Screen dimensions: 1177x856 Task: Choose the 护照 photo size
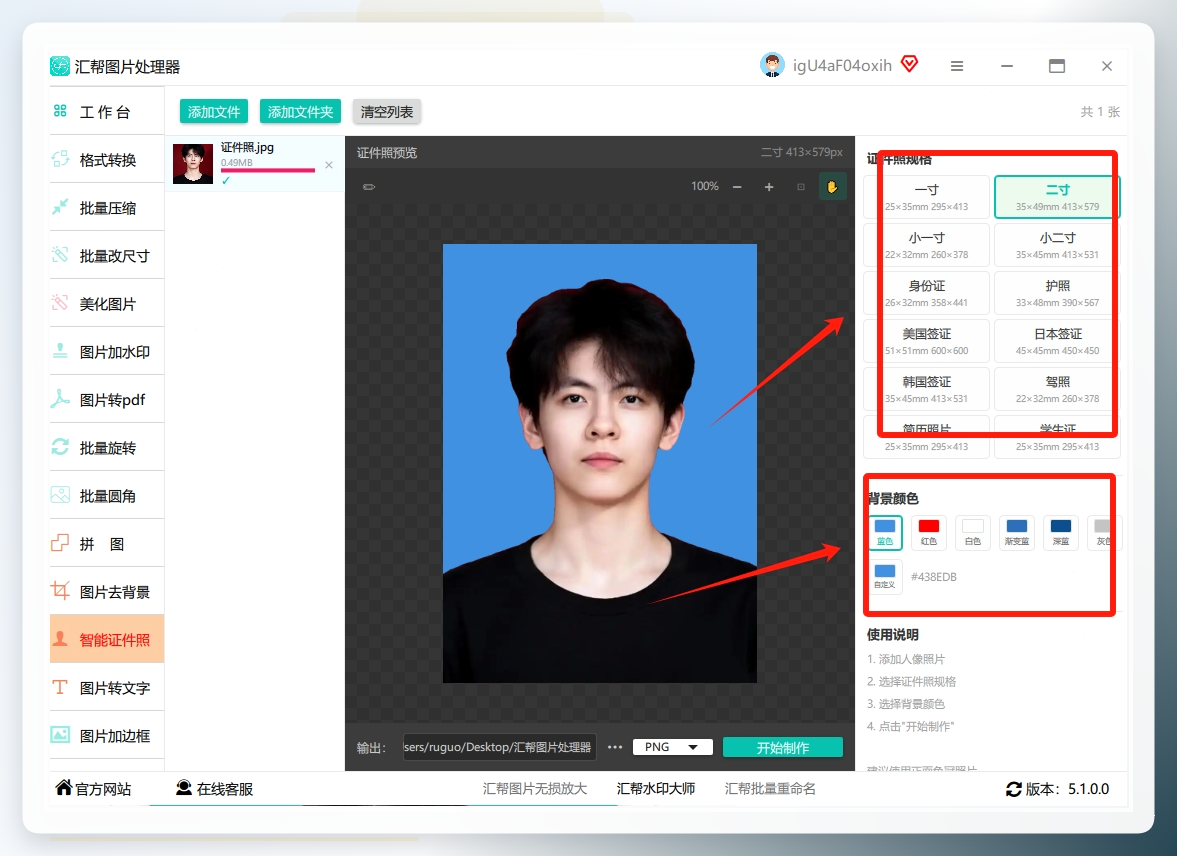click(x=1057, y=293)
